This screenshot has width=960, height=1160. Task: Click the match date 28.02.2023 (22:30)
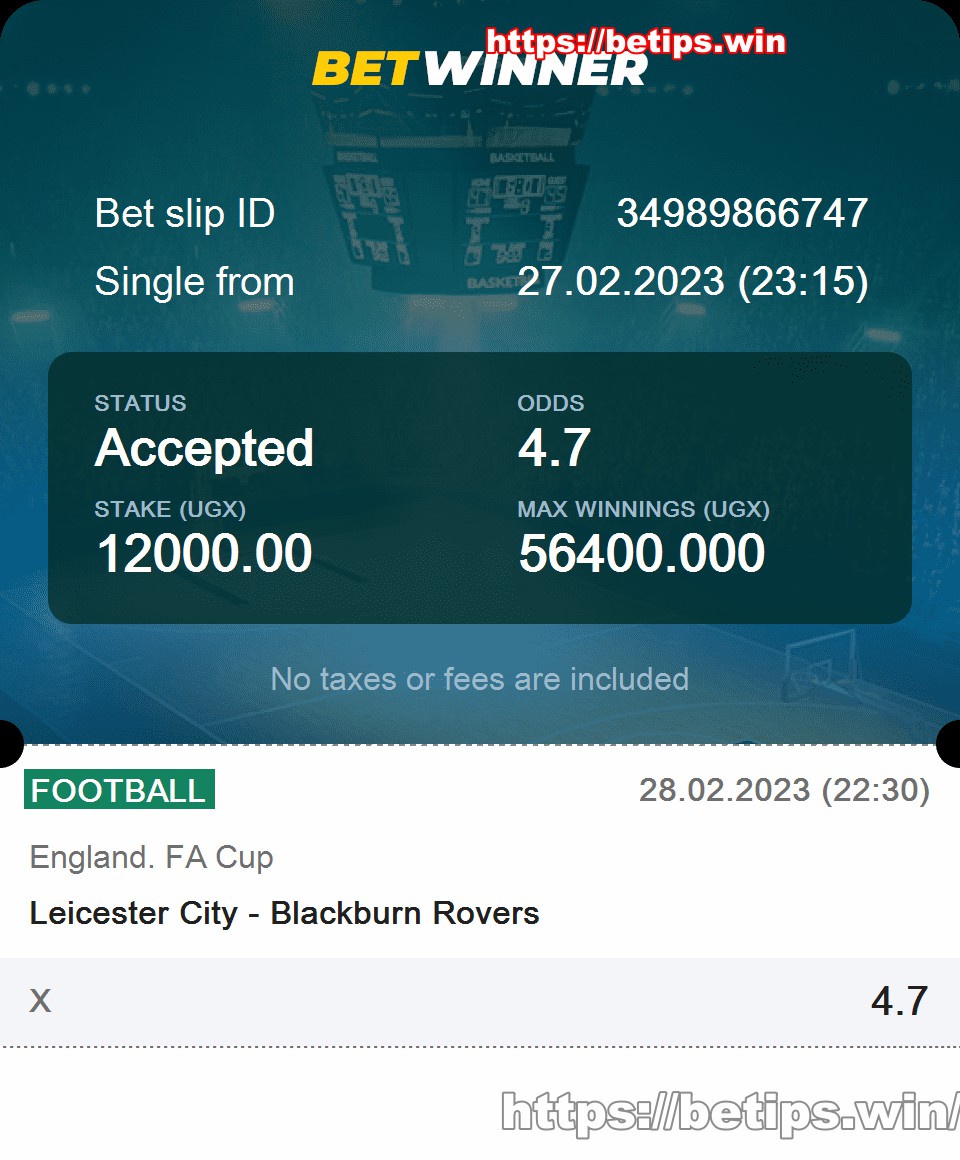[x=784, y=790]
